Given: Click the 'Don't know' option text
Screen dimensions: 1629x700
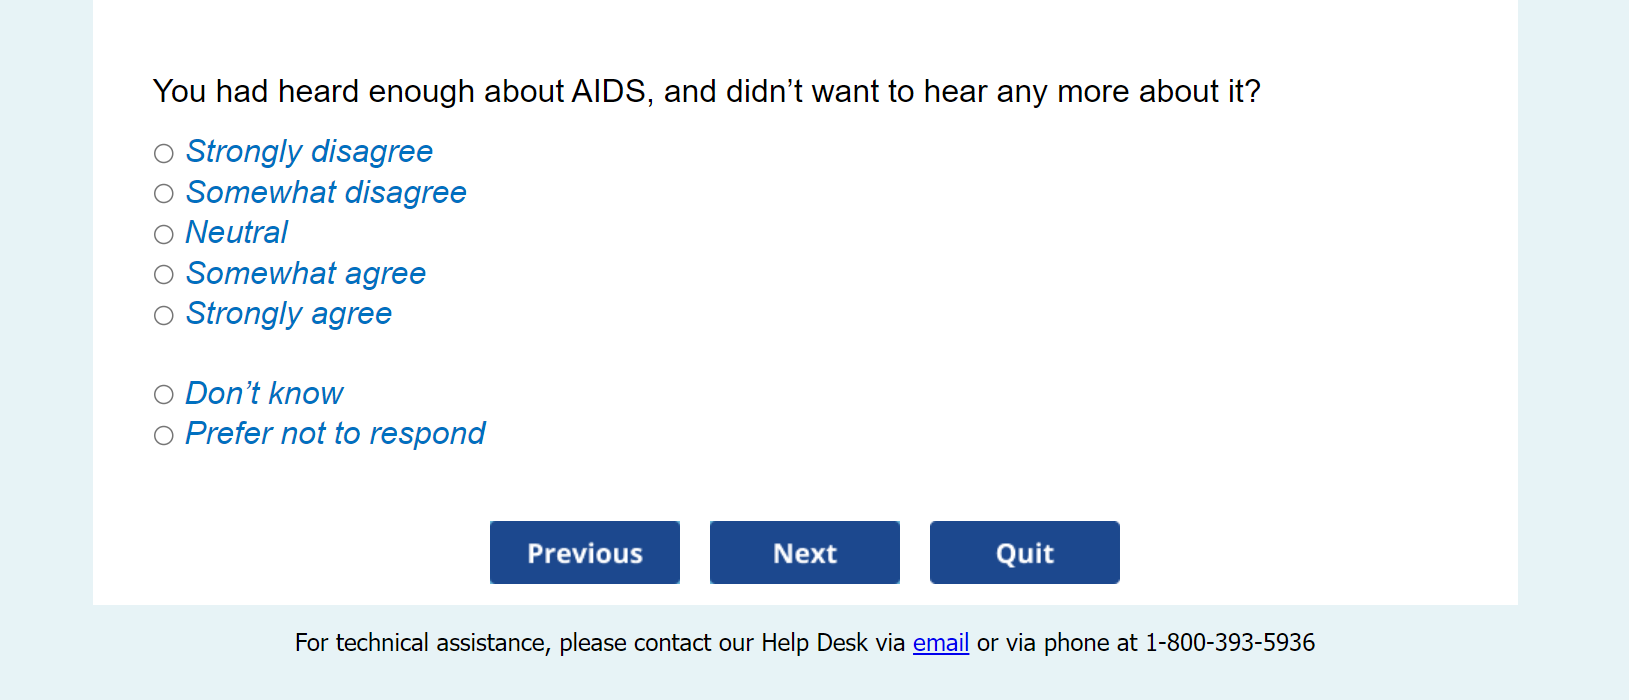Looking at the screenshot, I should click(264, 393).
